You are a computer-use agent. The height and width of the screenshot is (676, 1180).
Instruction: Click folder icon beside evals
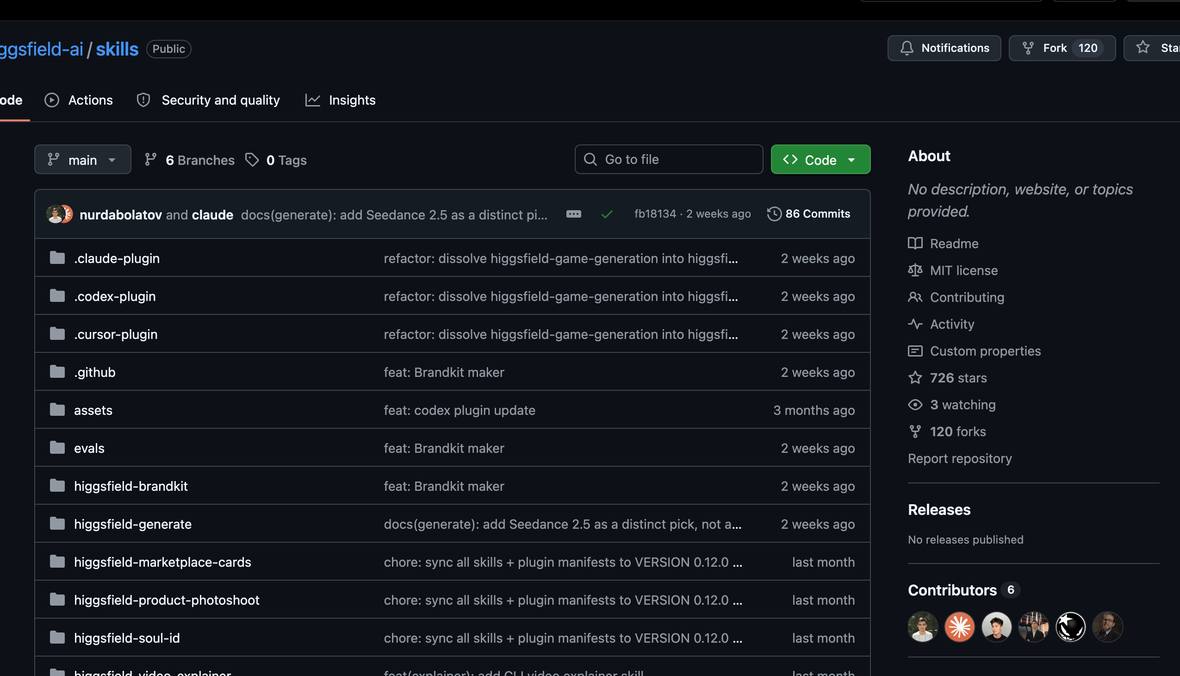[57, 448]
